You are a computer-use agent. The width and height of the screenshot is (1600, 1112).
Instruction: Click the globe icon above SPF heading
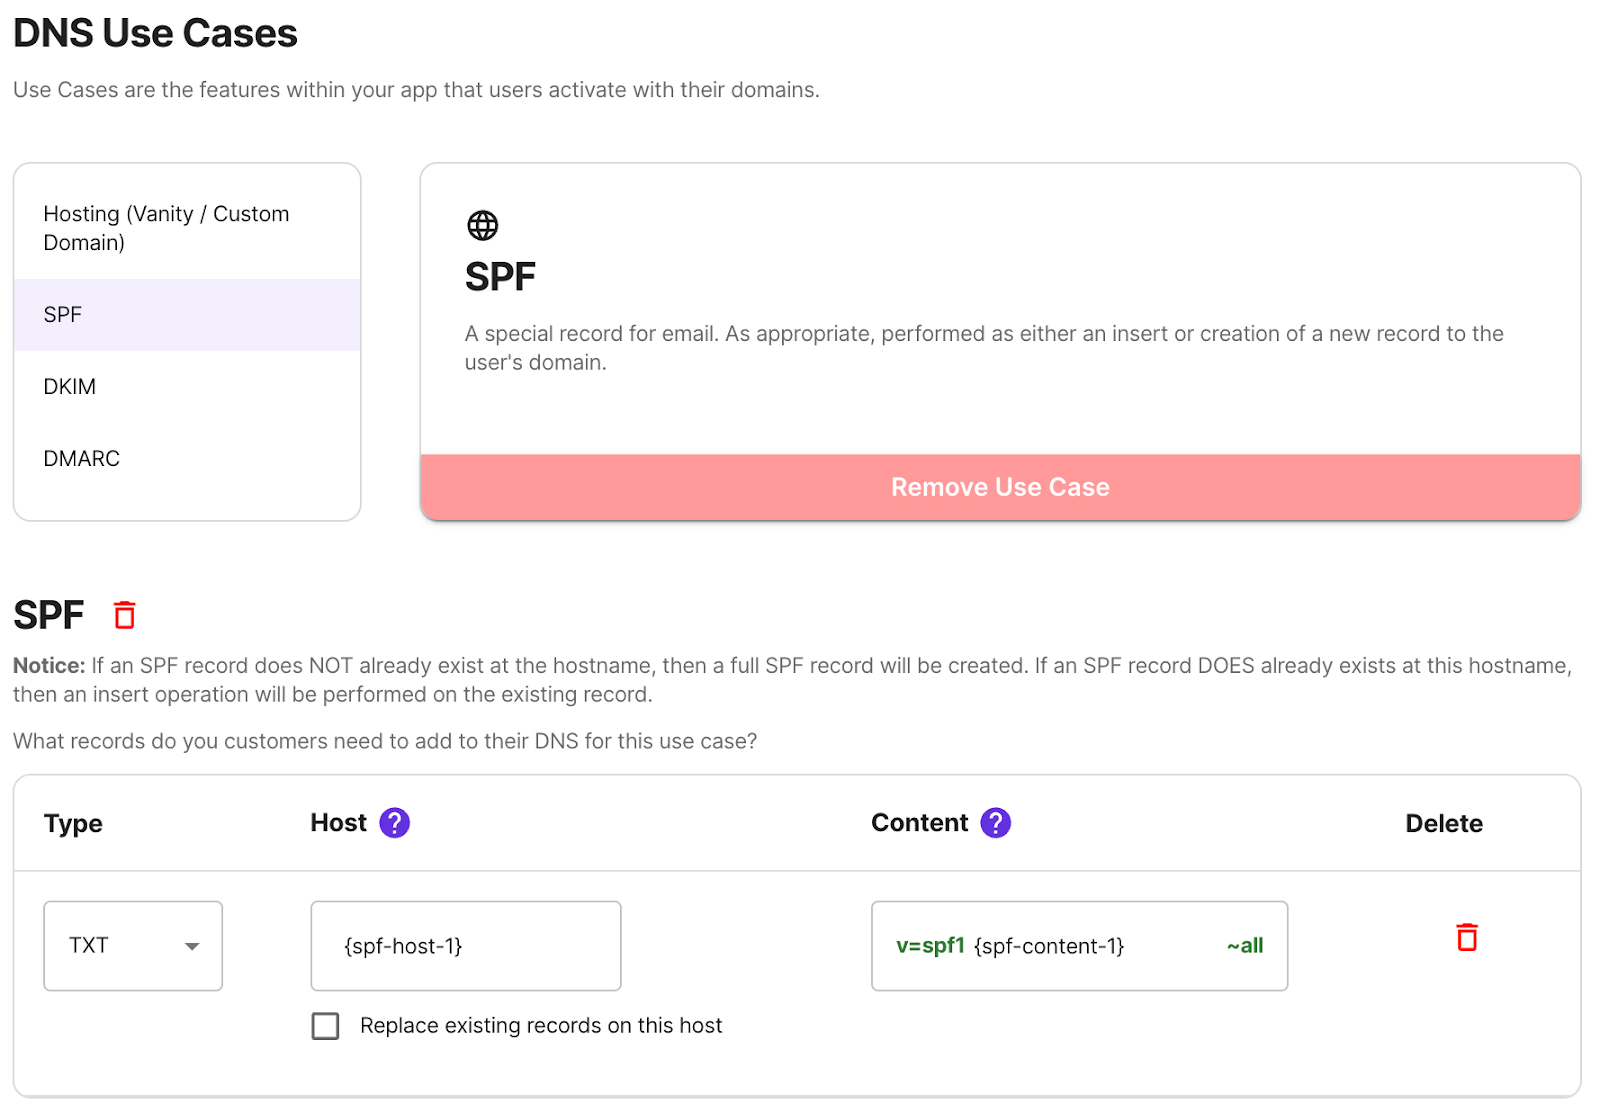pos(484,225)
